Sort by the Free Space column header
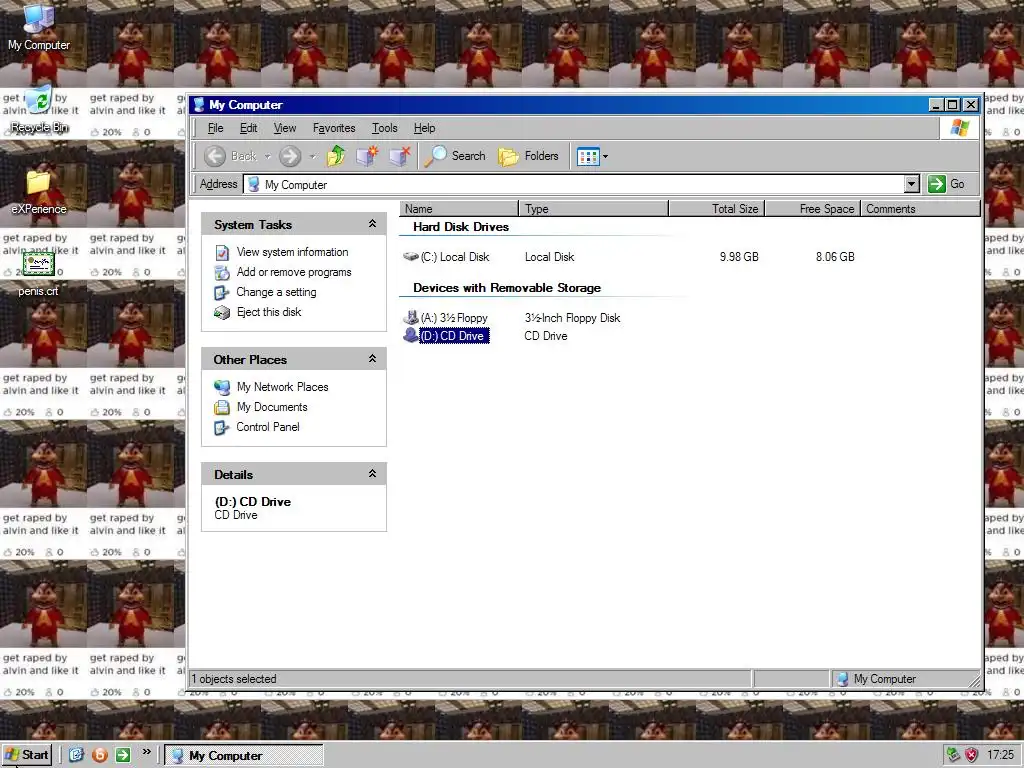 tap(813, 209)
